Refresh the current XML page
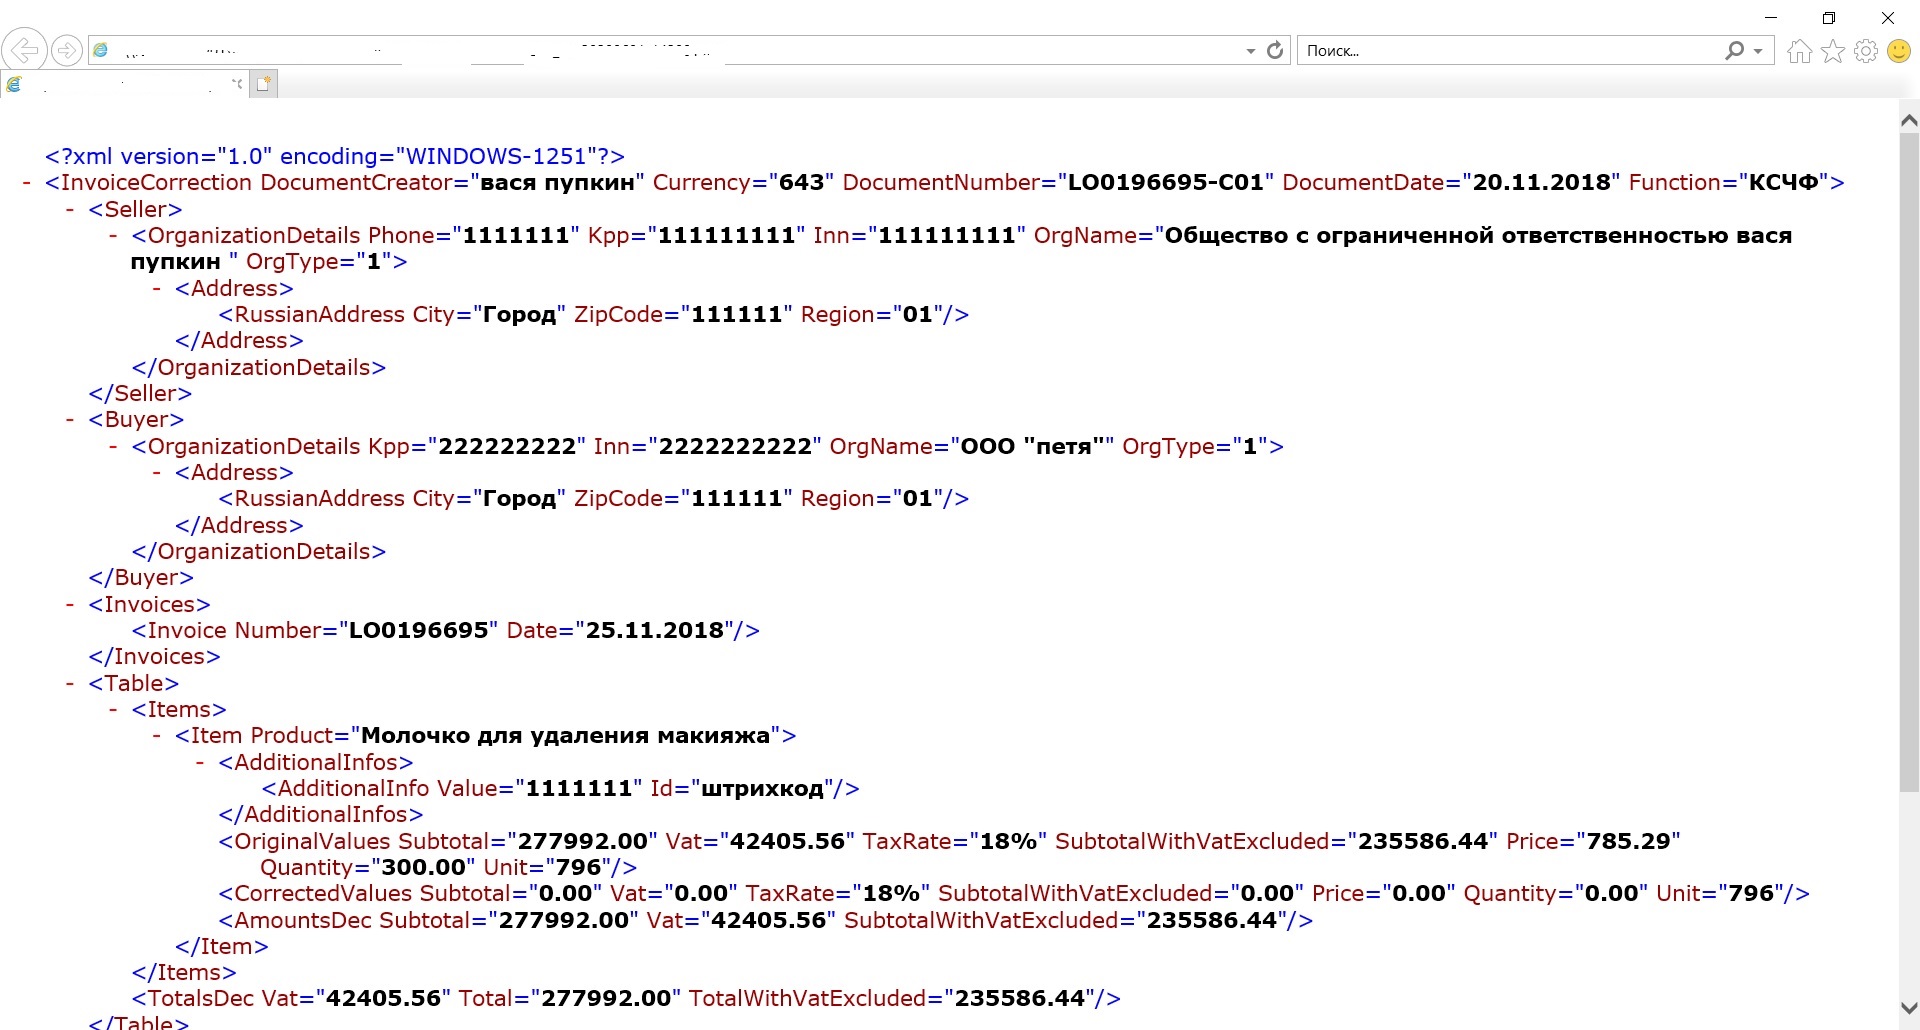 coord(1274,50)
